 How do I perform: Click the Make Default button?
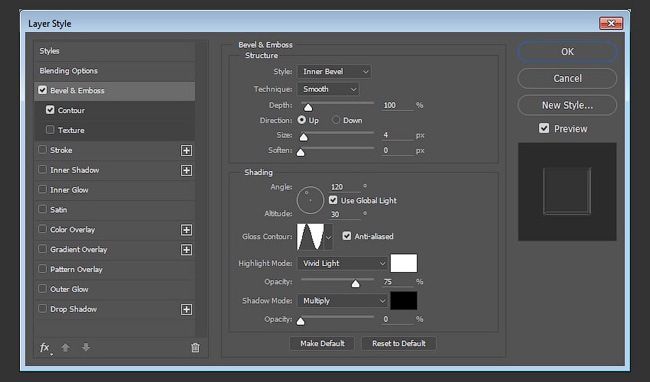pos(322,343)
